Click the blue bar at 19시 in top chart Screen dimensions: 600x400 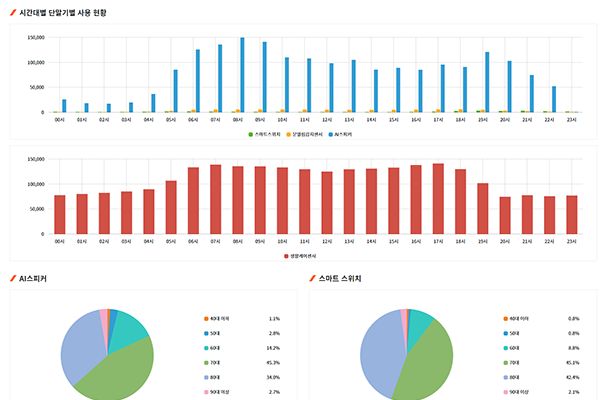tap(487, 82)
